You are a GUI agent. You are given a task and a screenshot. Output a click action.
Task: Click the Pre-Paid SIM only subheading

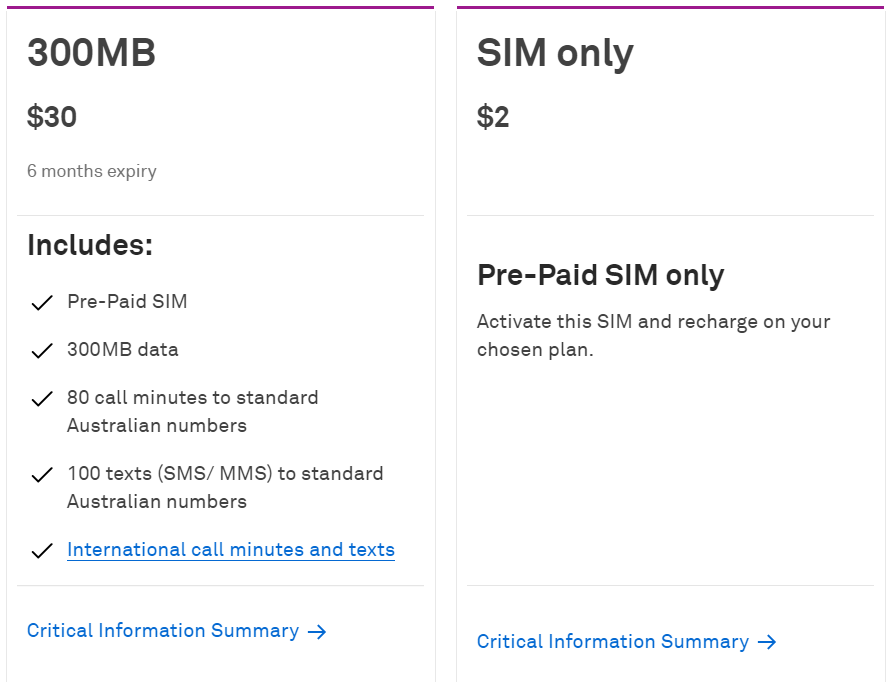point(600,275)
